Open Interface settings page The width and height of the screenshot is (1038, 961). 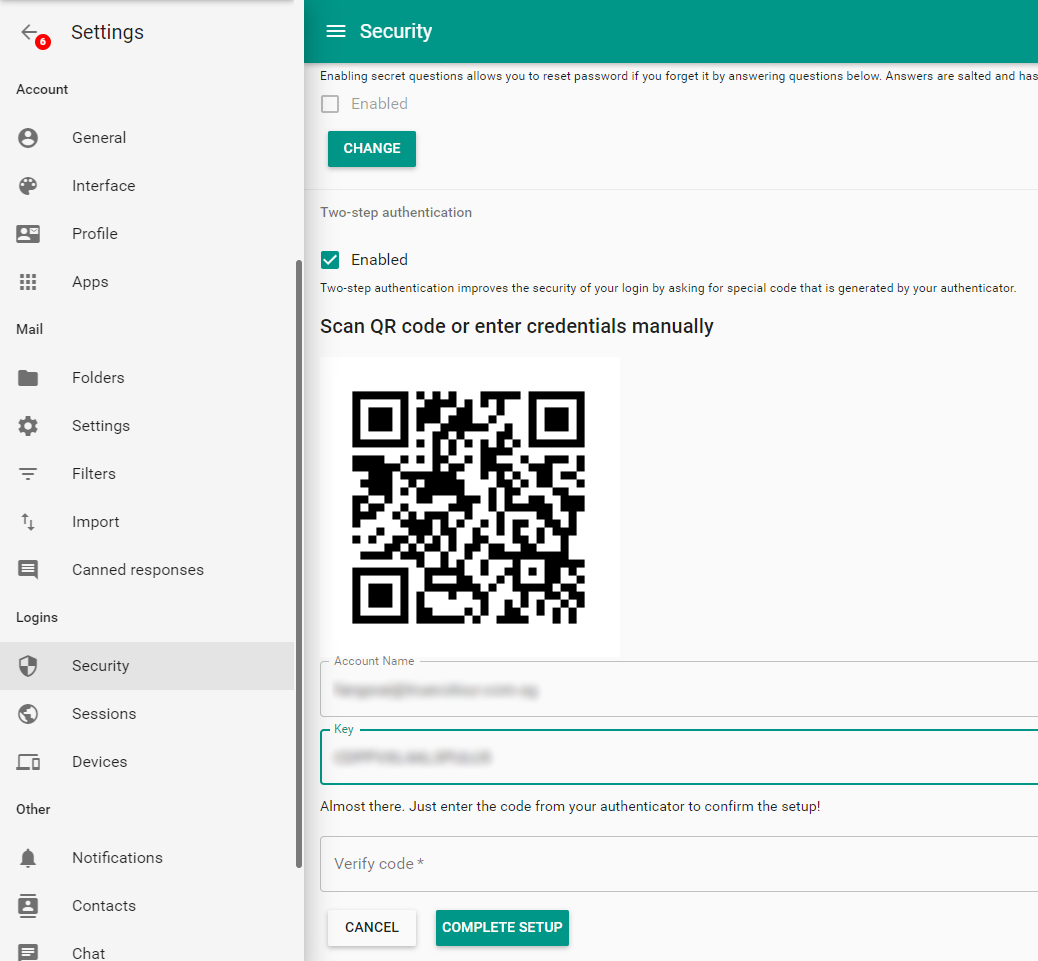147,186
